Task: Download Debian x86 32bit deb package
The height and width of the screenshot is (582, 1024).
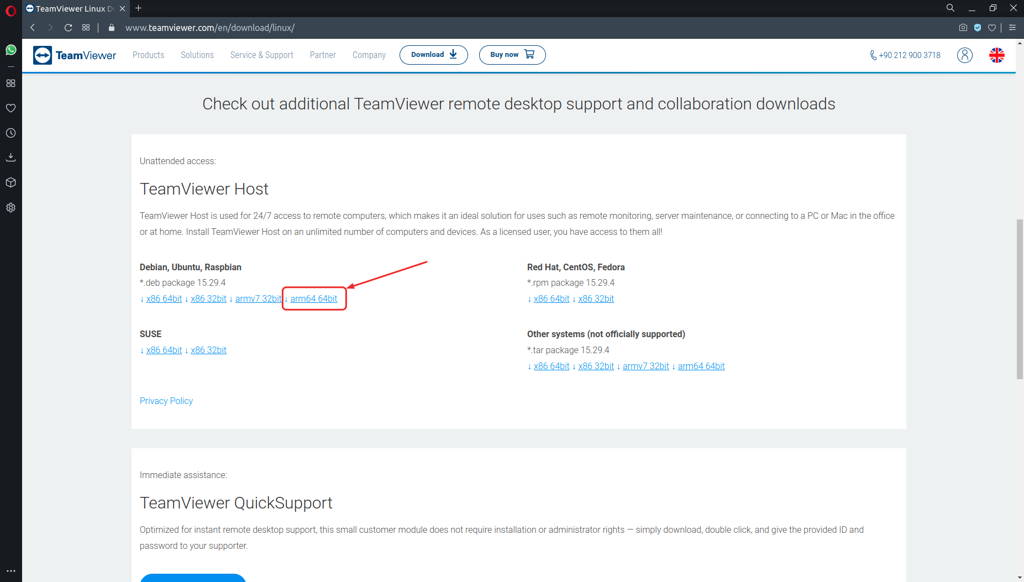Action: coord(208,299)
